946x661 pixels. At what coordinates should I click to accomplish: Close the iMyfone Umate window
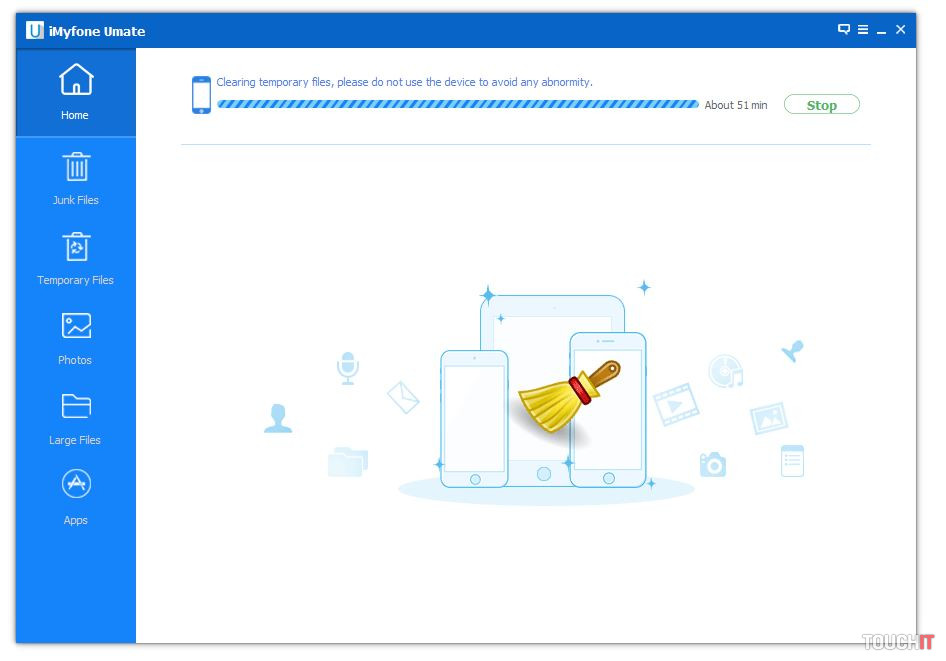(x=900, y=30)
